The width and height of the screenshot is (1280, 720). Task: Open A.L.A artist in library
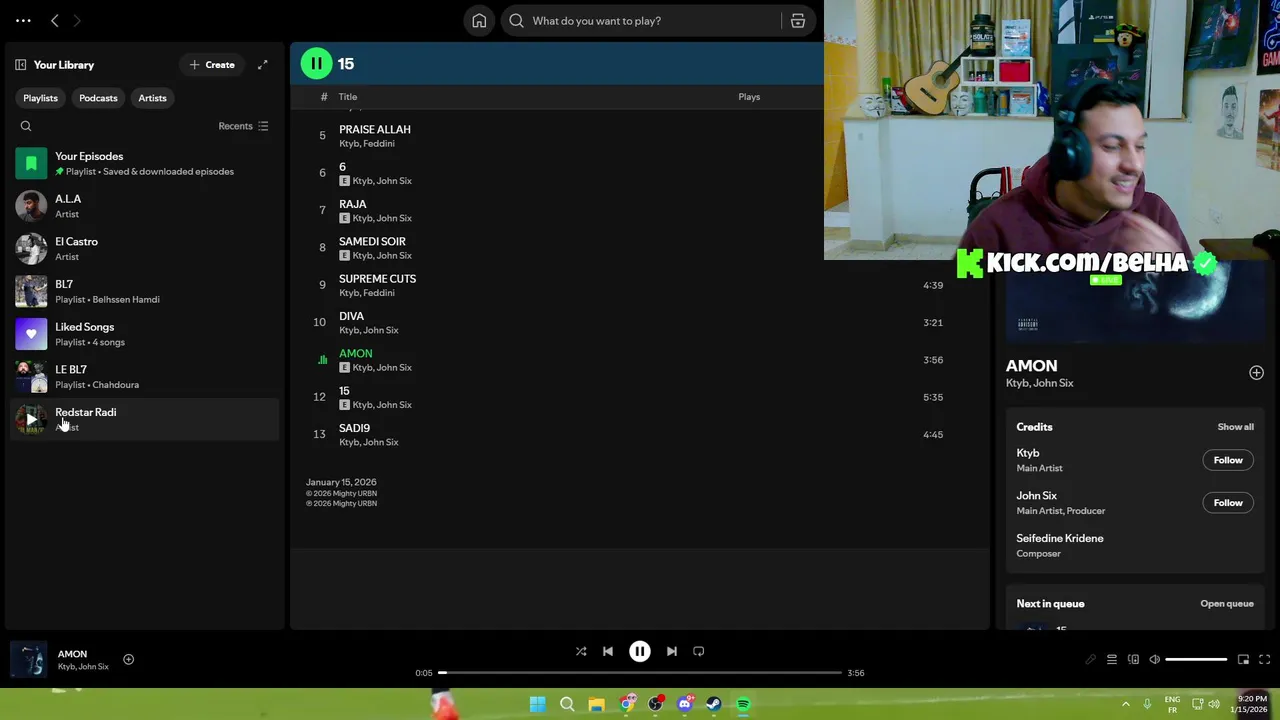pyautogui.click(x=145, y=206)
